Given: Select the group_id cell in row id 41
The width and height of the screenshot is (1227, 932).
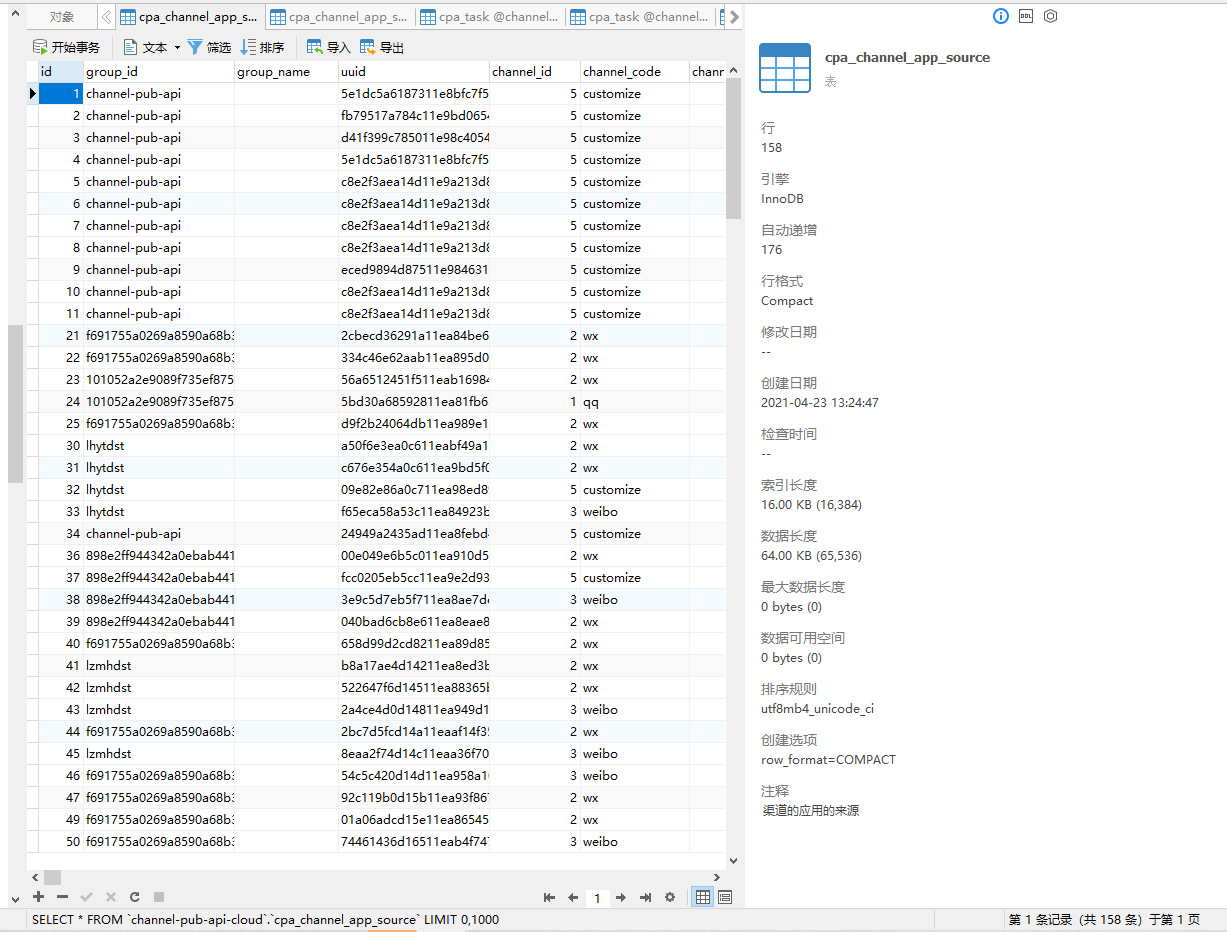Looking at the screenshot, I should (159, 666).
